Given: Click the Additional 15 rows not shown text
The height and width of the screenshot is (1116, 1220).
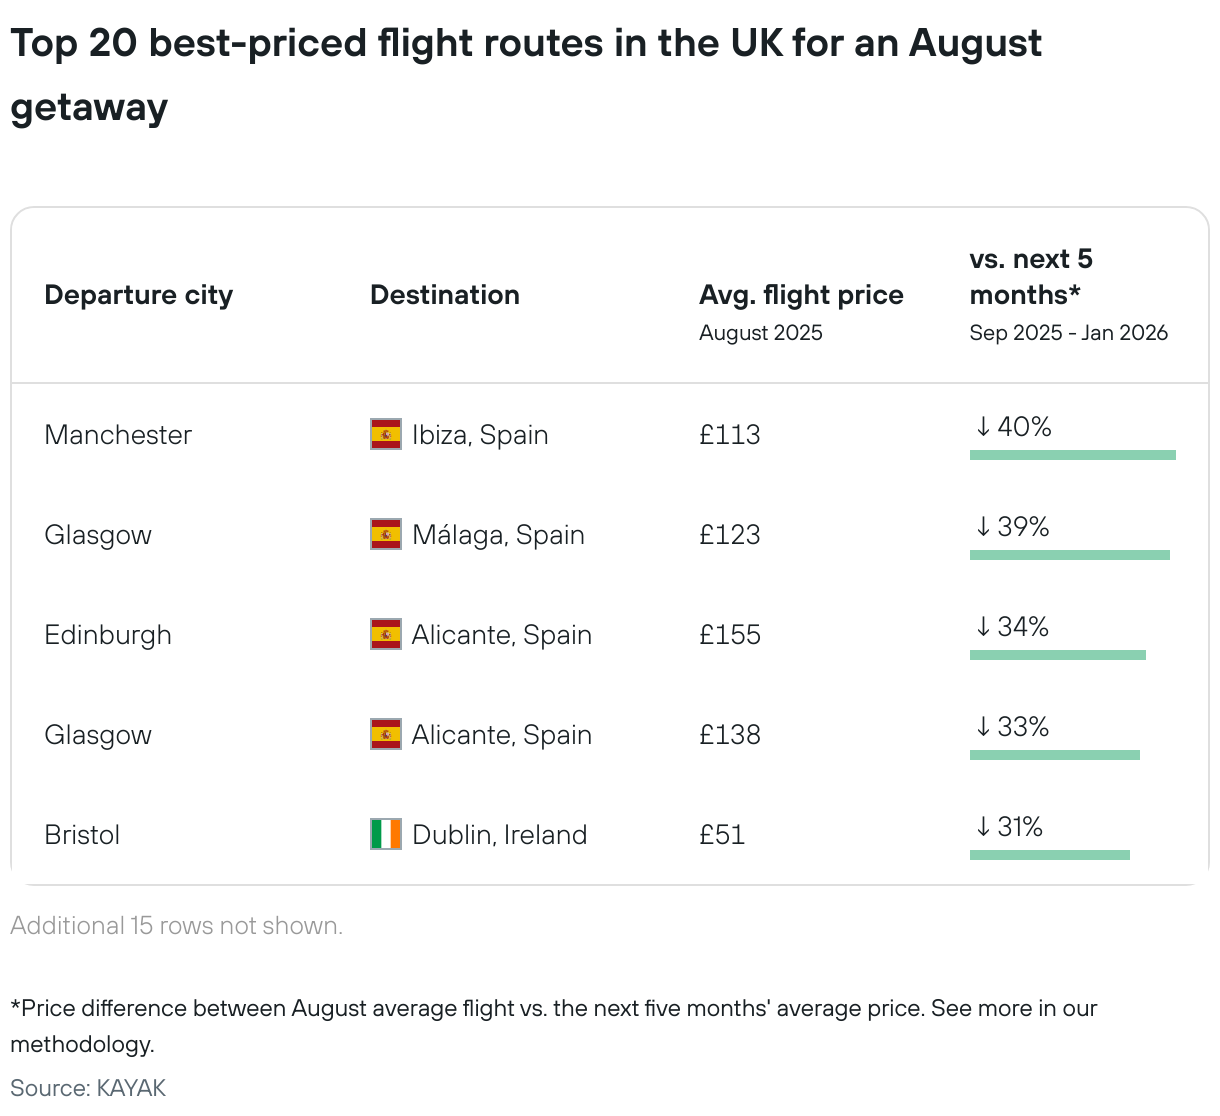Looking at the screenshot, I should click(176, 926).
